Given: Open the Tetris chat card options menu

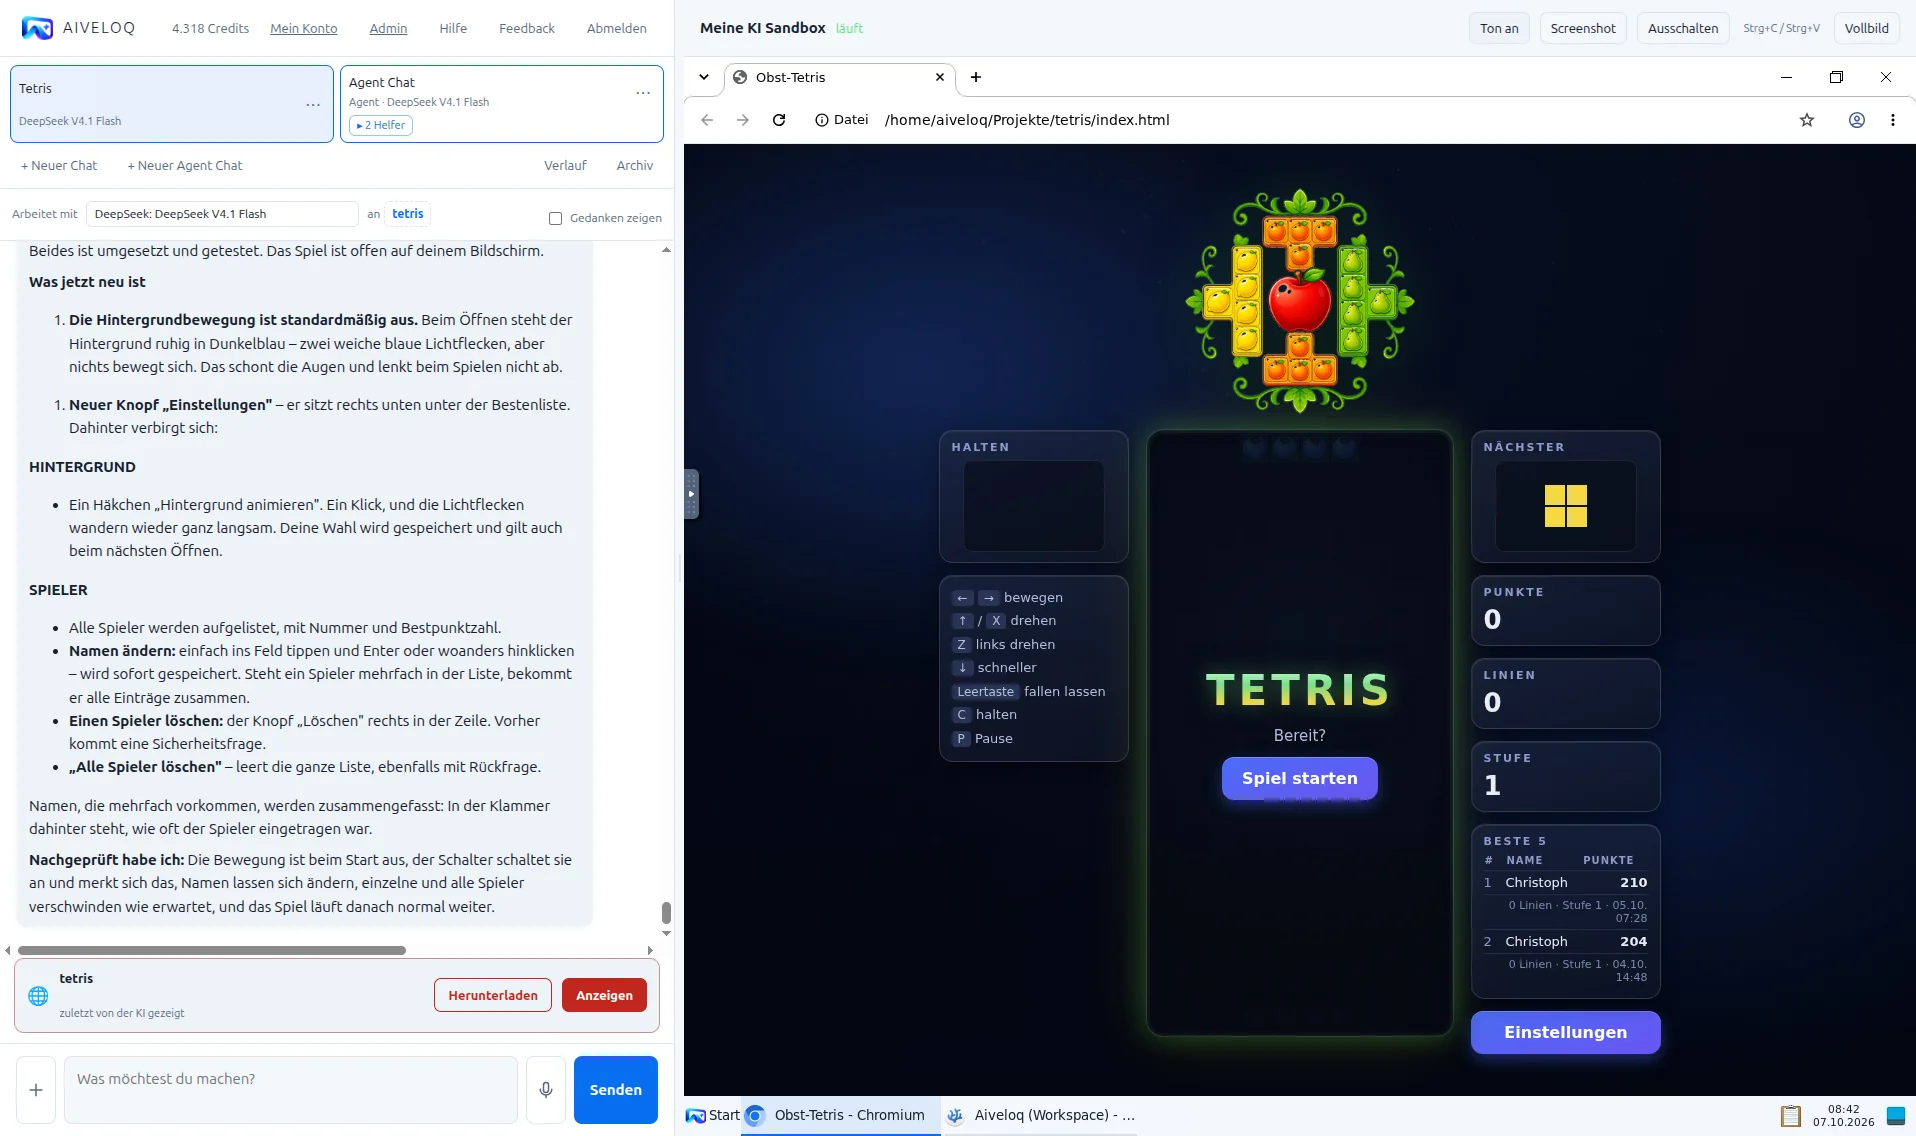Looking at the screenshot, I should [x=313, y=104].
